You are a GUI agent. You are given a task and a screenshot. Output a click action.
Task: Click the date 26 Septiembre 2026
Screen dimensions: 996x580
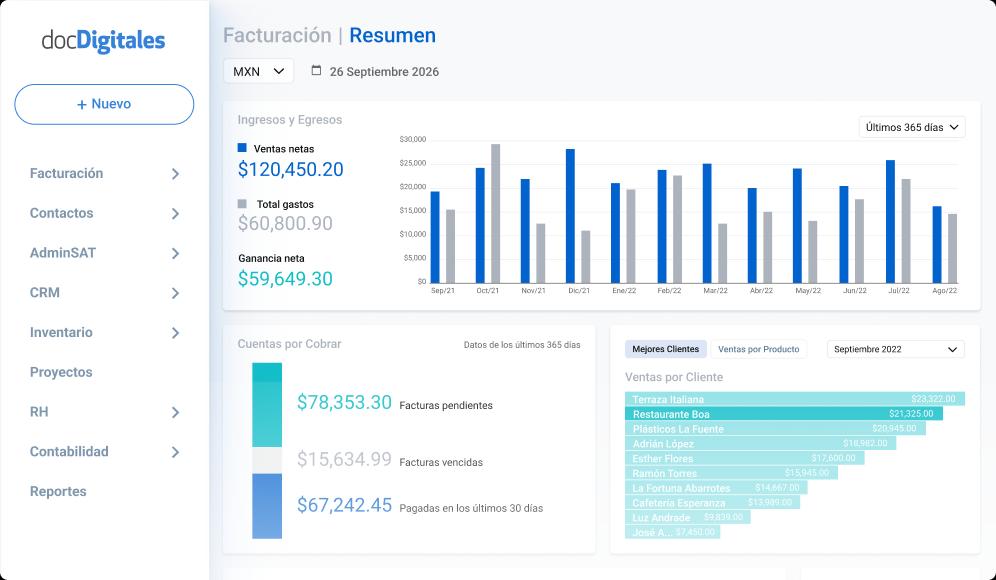[x=384, y=72]
